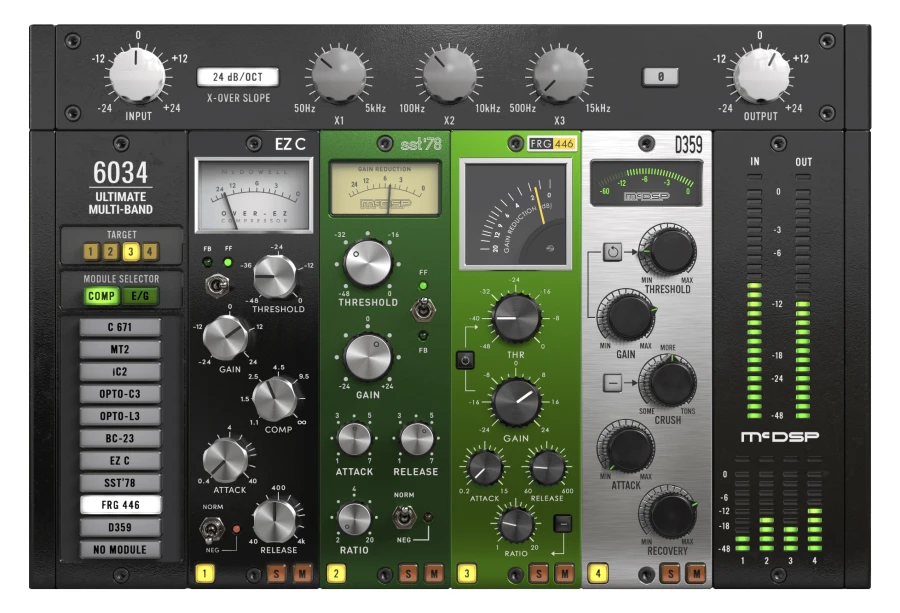Click EZ C THRESHOLD knob
Screen dimensions: 900x613
275,277
